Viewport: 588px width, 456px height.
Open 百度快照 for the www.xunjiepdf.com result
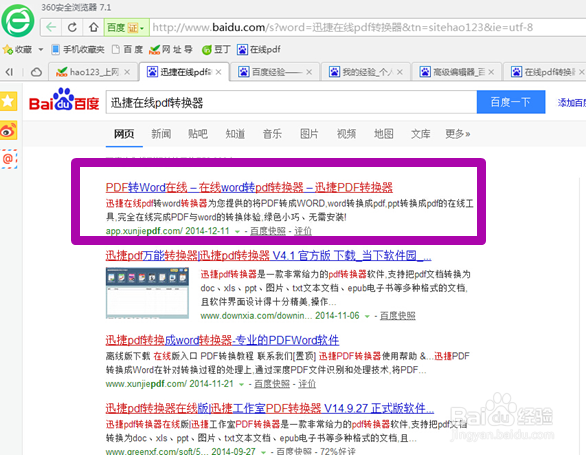click(272, 384)
